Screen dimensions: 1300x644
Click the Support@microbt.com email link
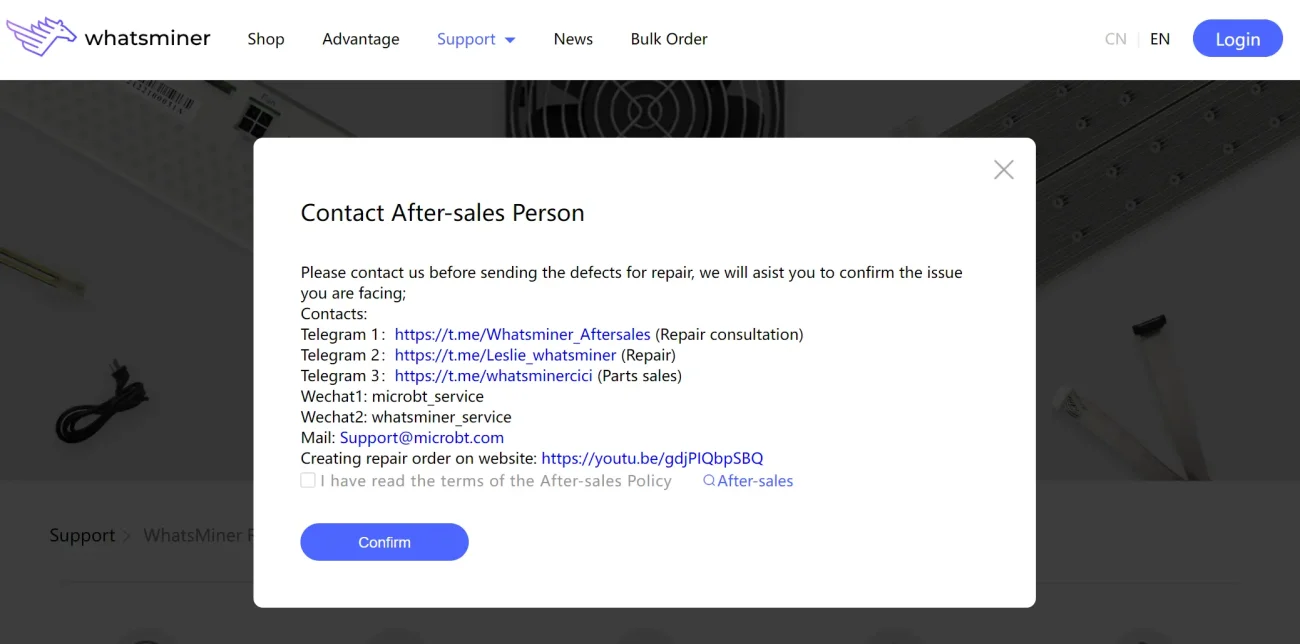point(421,438)
